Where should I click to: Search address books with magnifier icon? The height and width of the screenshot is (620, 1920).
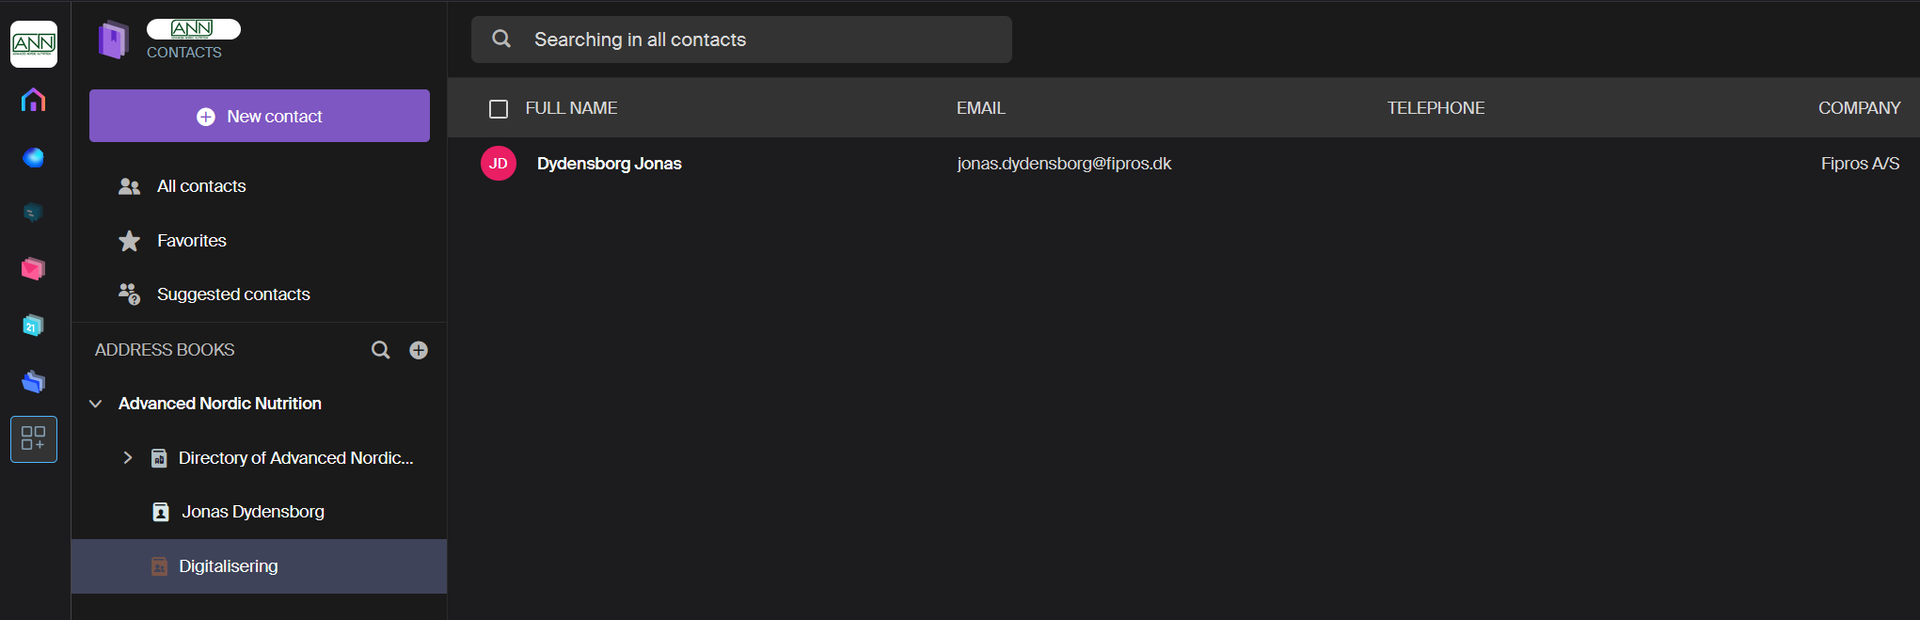tap(380, 350)
